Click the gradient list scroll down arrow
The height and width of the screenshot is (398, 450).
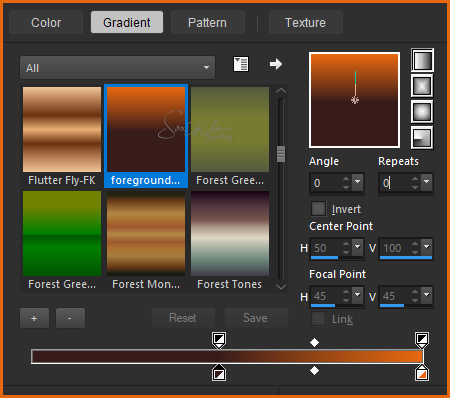pos(281,287)
